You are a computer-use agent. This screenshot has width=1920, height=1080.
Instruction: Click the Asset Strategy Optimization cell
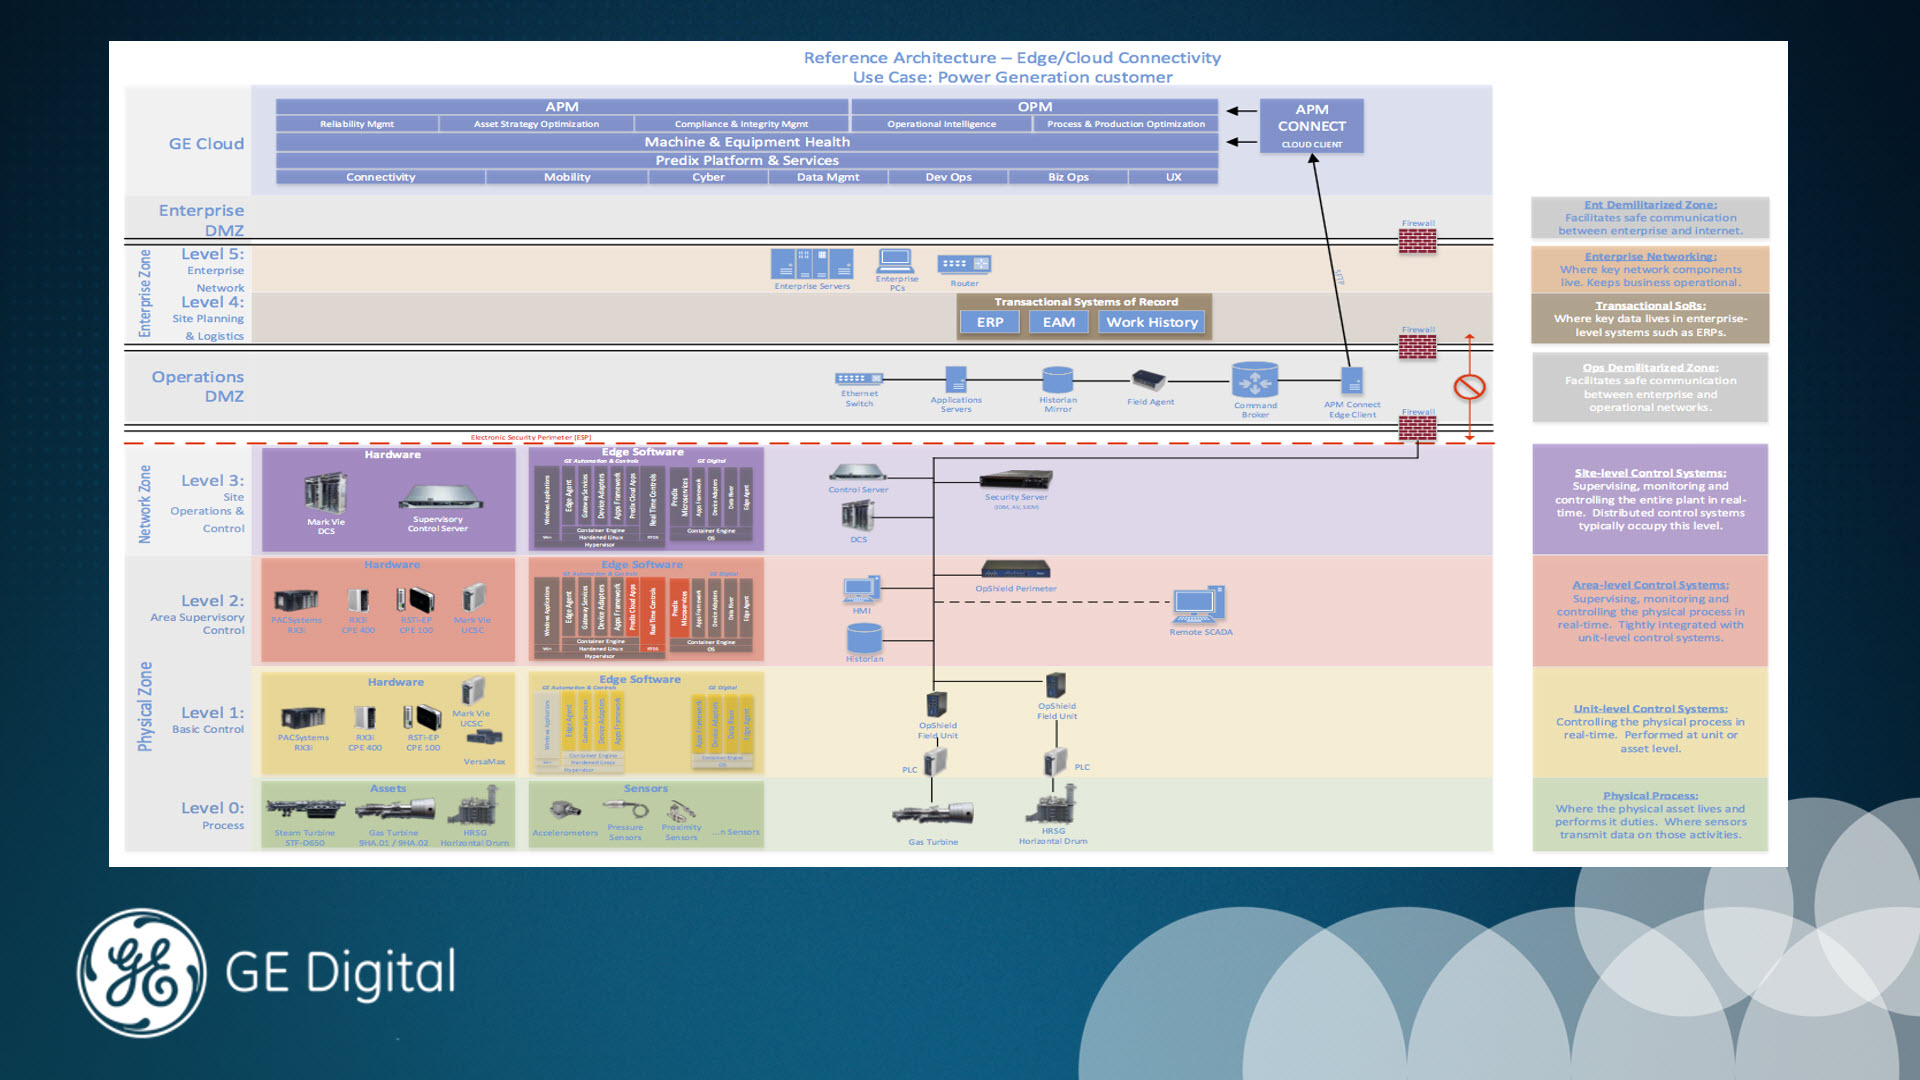click(536, 124)
